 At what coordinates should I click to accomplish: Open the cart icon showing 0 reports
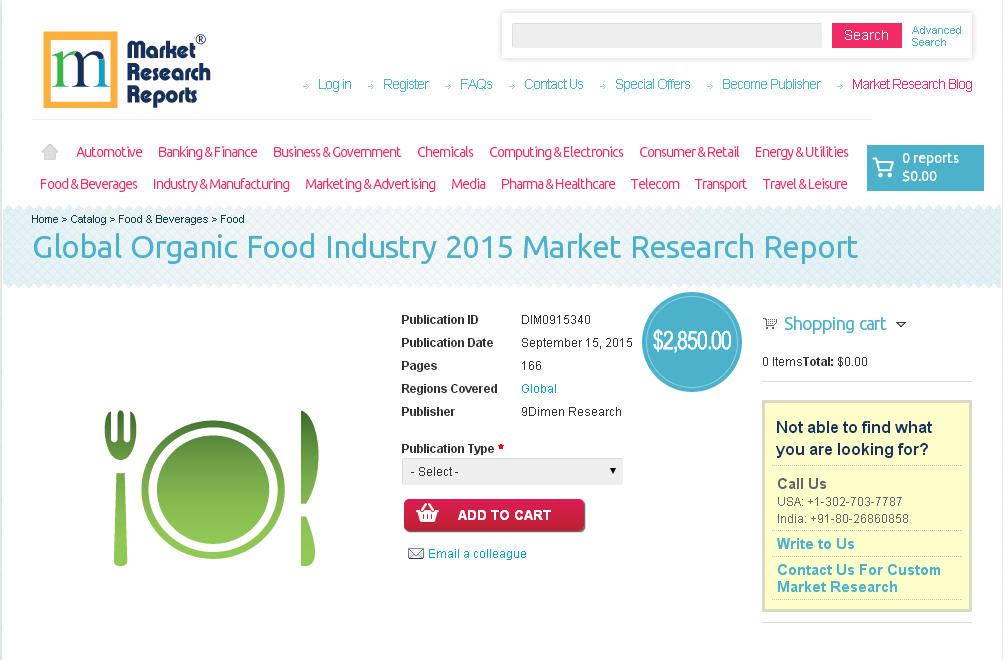click(x=883, y=168)
